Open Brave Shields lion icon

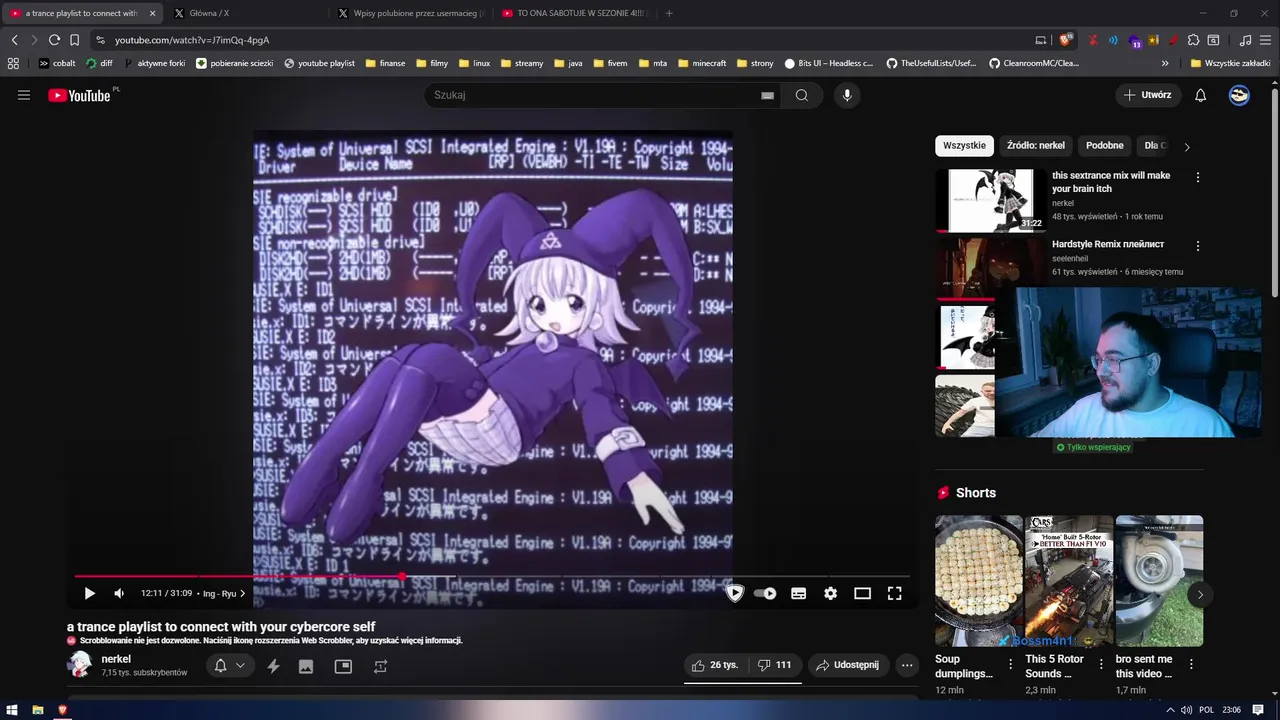click(1065, 40)
